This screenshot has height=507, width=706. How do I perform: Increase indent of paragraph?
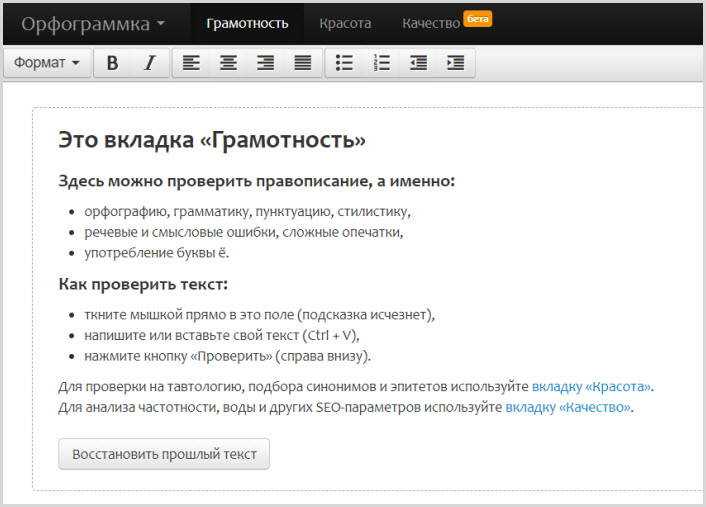pos(456,63)
